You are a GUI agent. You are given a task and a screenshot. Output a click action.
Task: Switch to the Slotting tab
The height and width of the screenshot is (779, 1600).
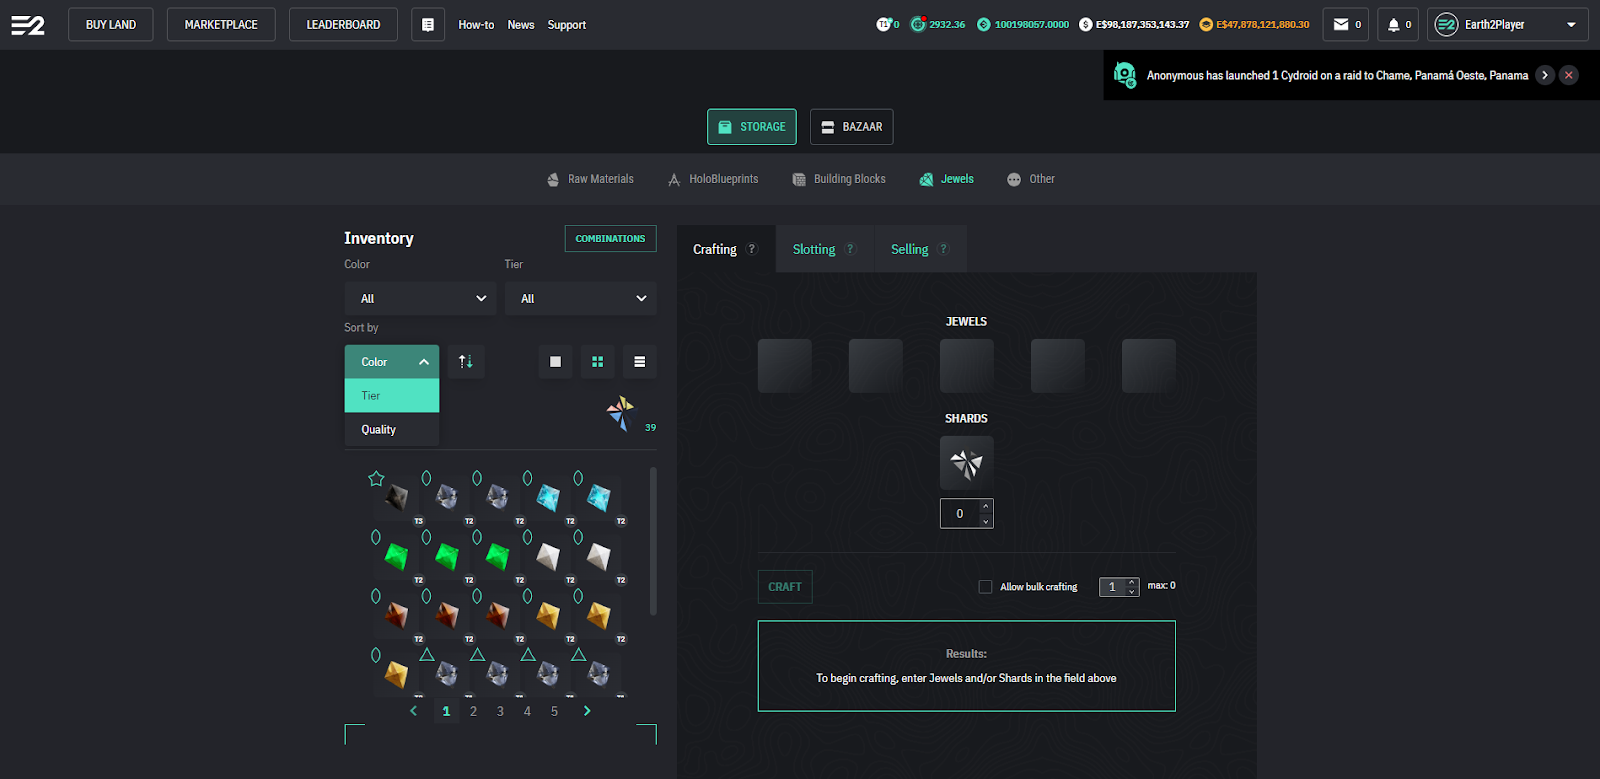[x=814, y=250]
